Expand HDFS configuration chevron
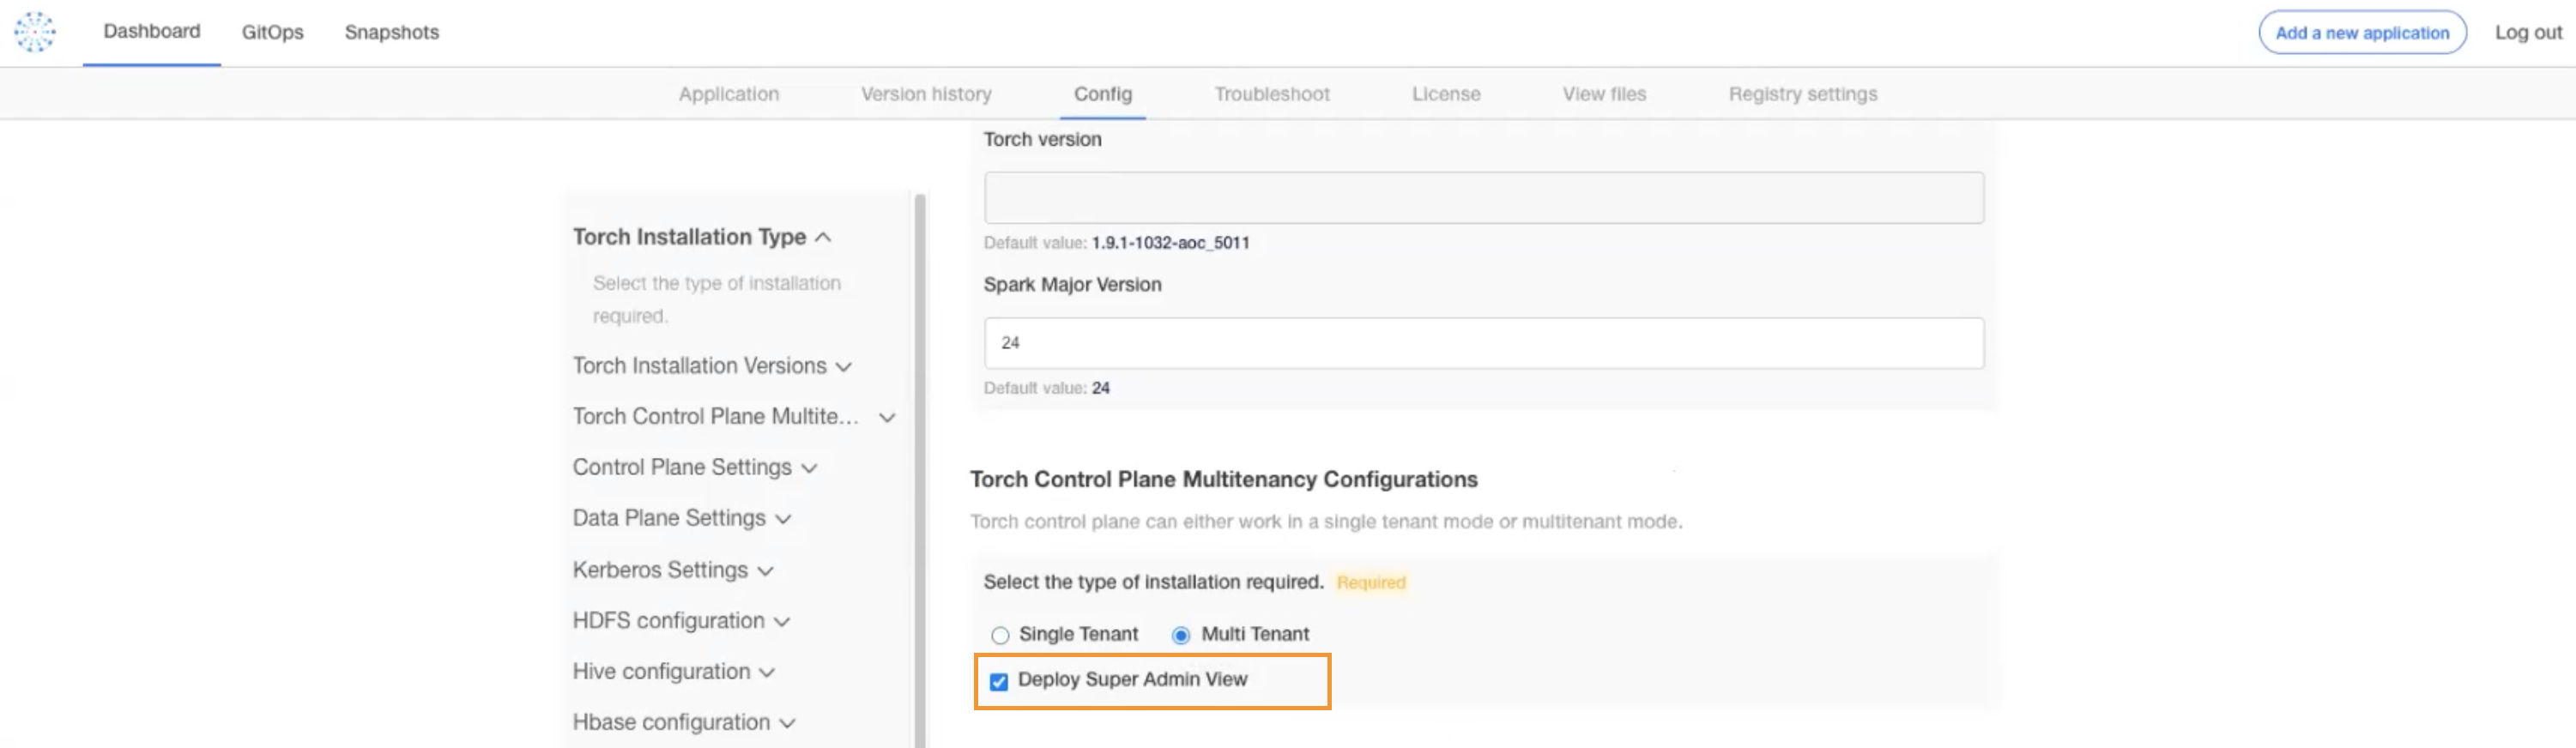Viewport: 2576px width, 748px height. [x=782, y=622]
